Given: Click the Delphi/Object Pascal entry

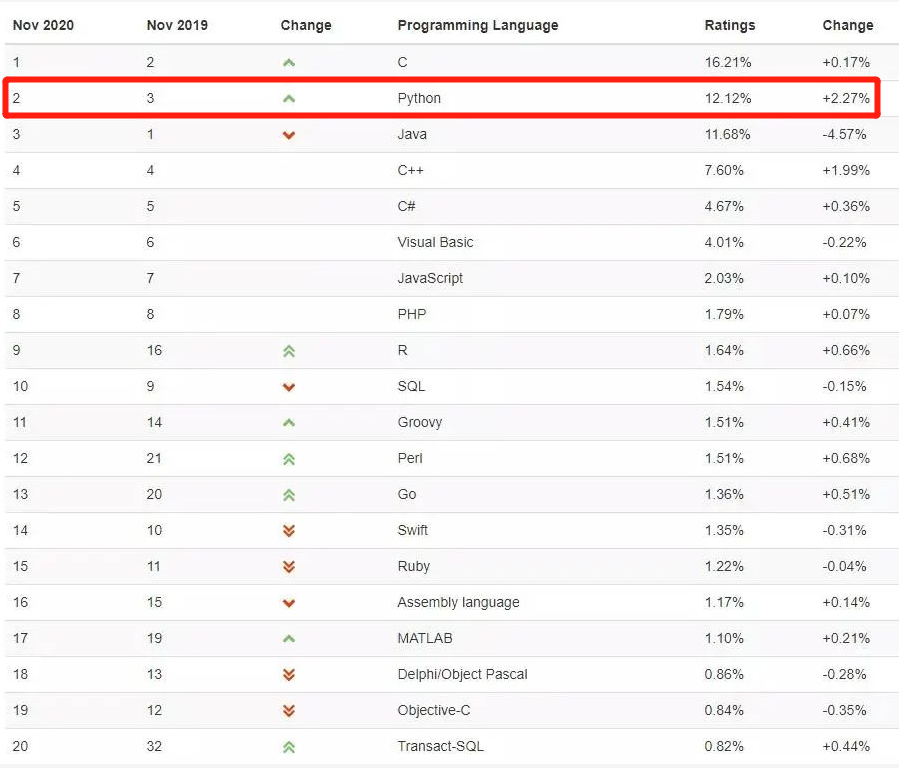Looking at the screenshot, I should pos(462,675).
